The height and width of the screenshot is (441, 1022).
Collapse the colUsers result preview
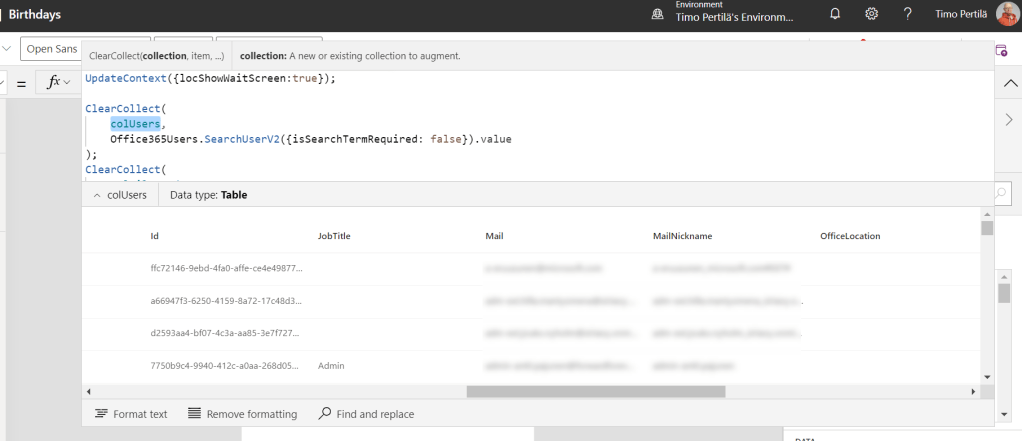point(97,195)
